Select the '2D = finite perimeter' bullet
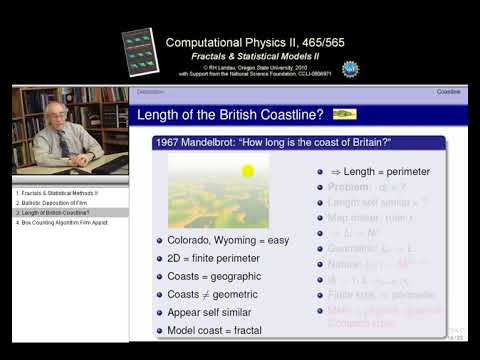 tap(213, 258)
